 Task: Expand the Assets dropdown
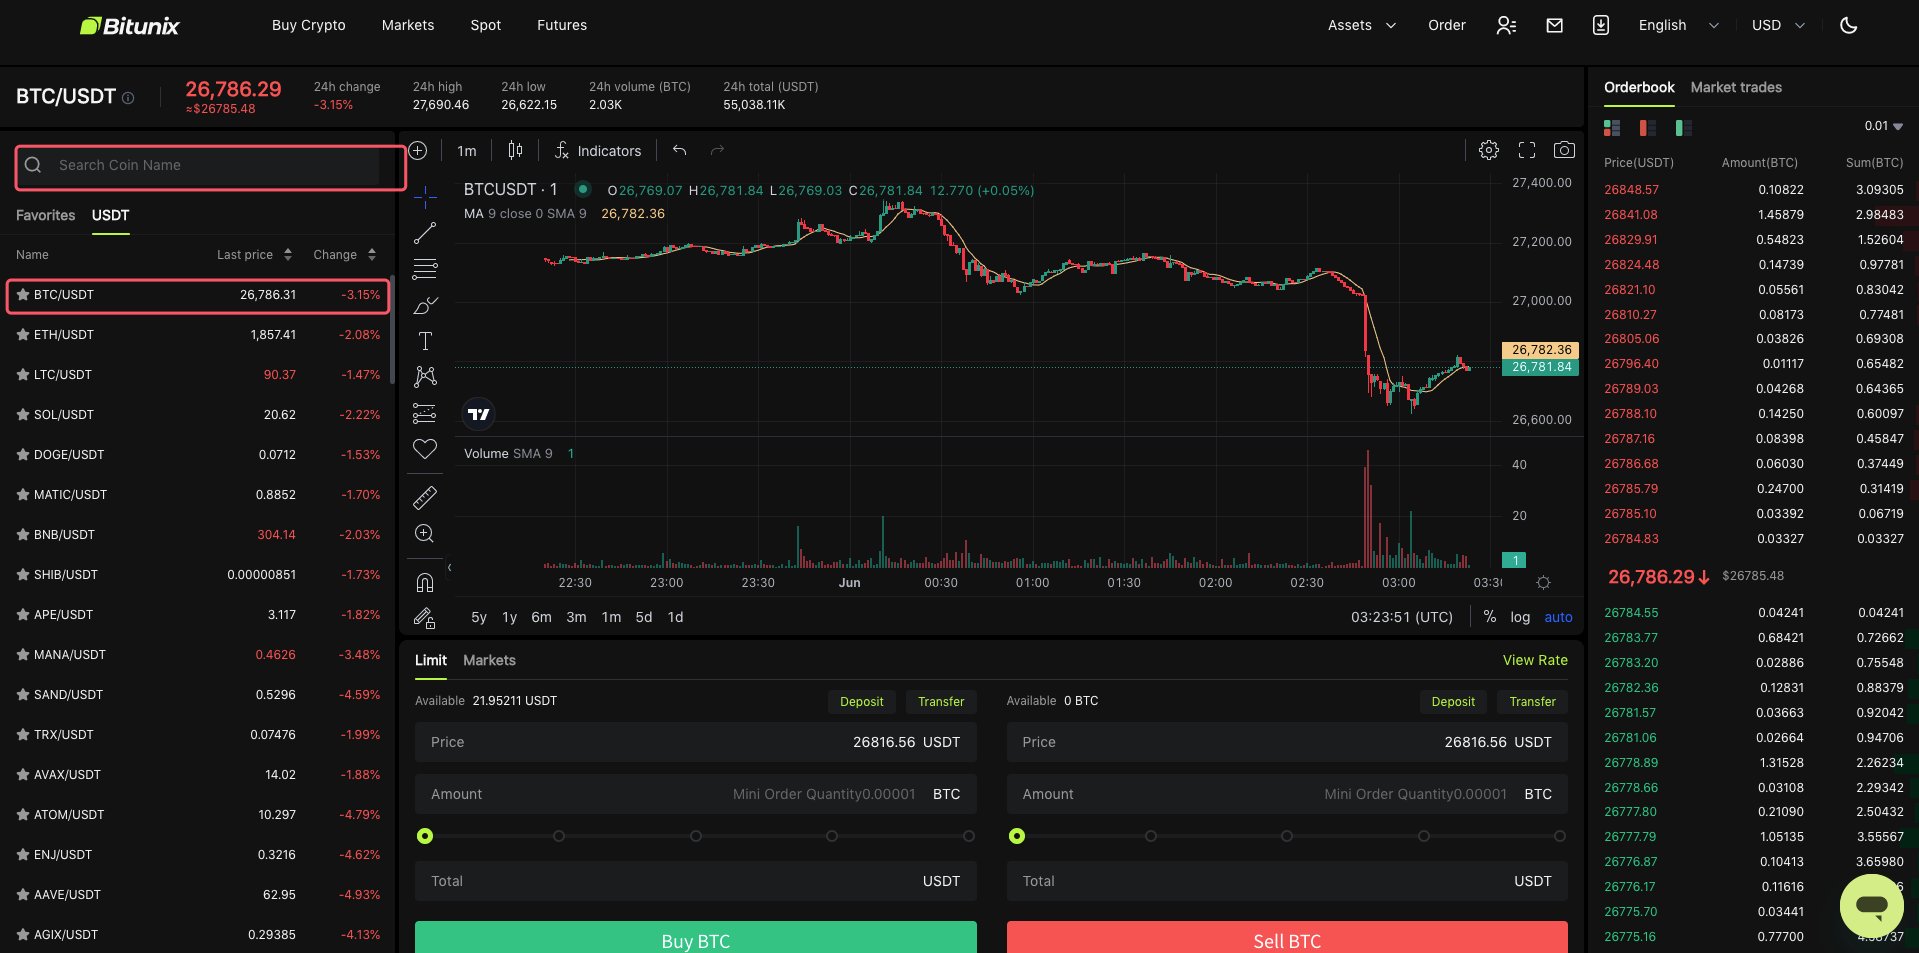click(1361, 25)
